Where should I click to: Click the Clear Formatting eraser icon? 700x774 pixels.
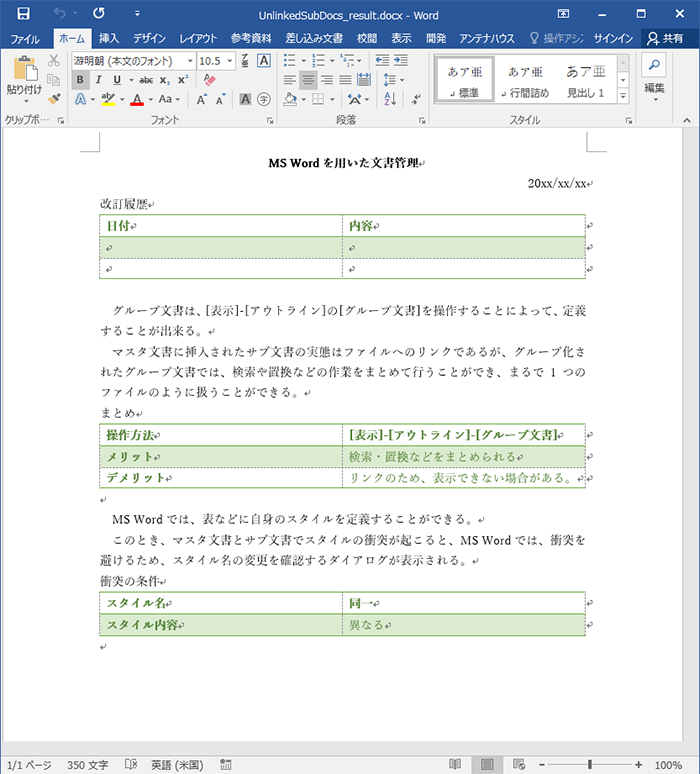pos(209,80)
